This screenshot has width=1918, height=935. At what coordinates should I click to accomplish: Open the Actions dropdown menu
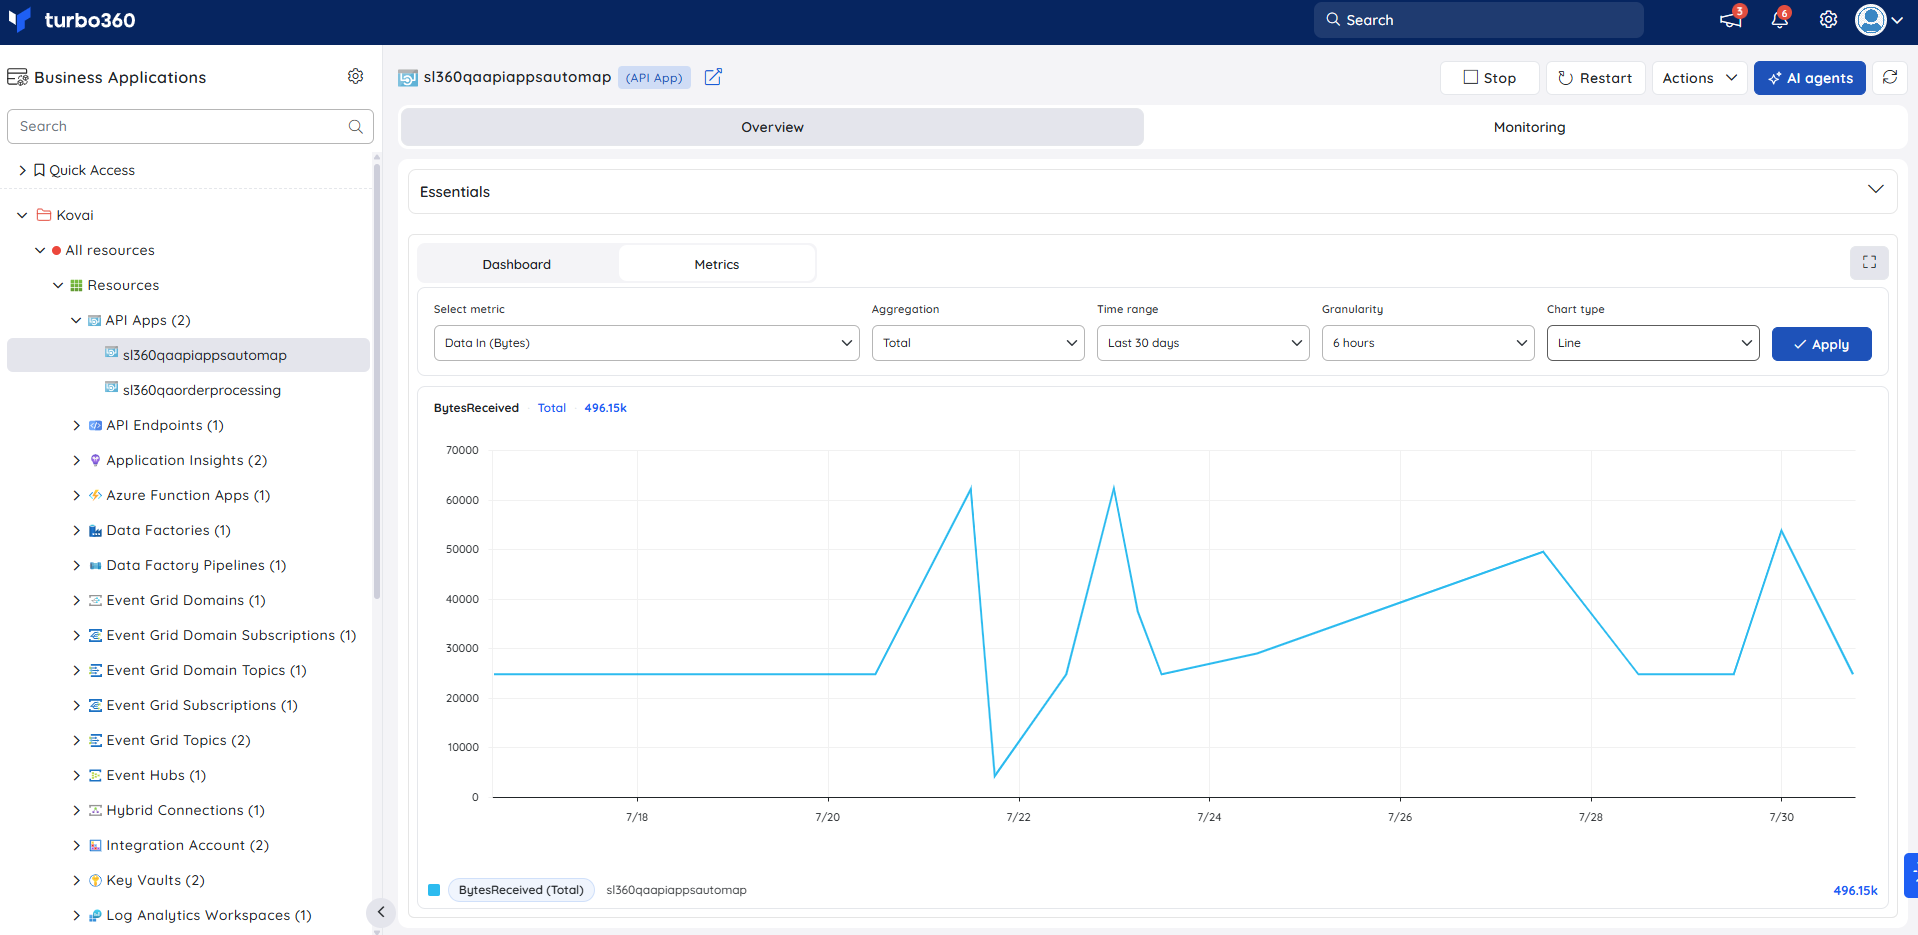pos(1700,78)
